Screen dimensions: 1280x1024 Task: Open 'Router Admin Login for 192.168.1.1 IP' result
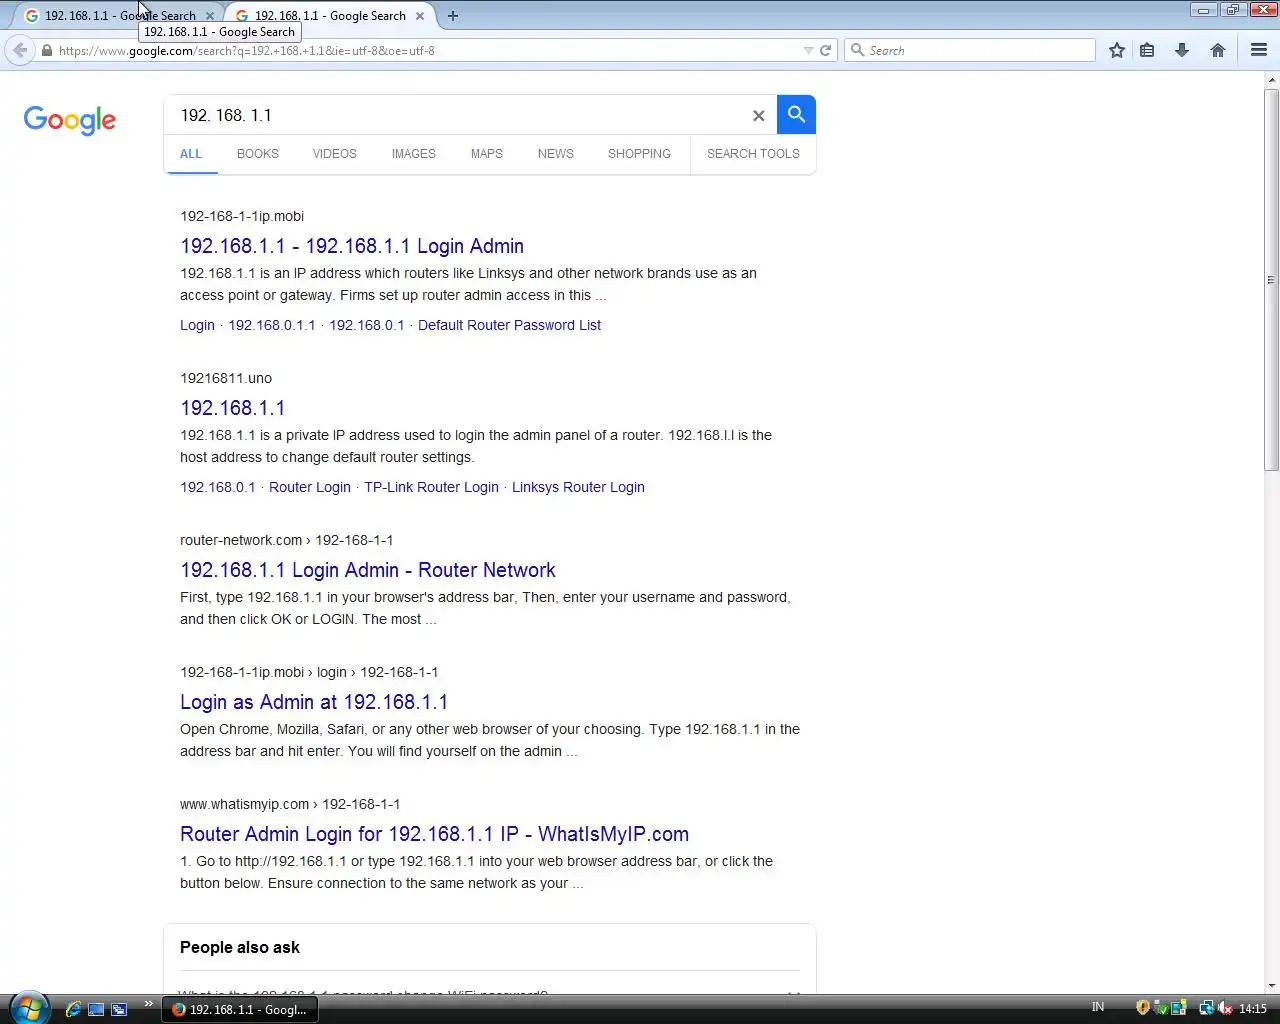pos(434,834)
